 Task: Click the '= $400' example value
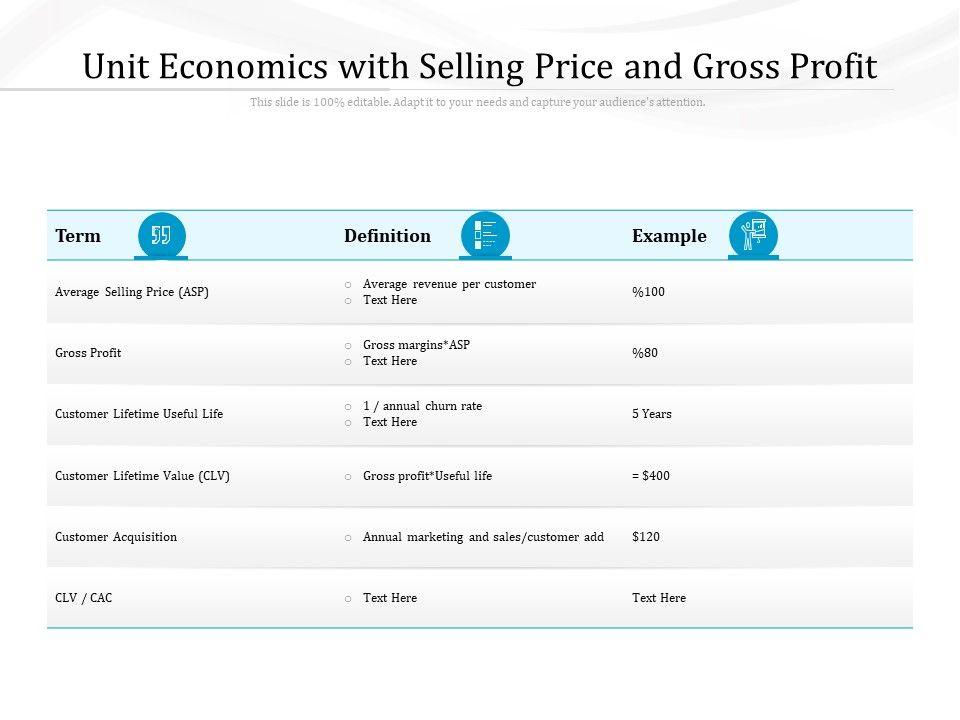point(651,476)
